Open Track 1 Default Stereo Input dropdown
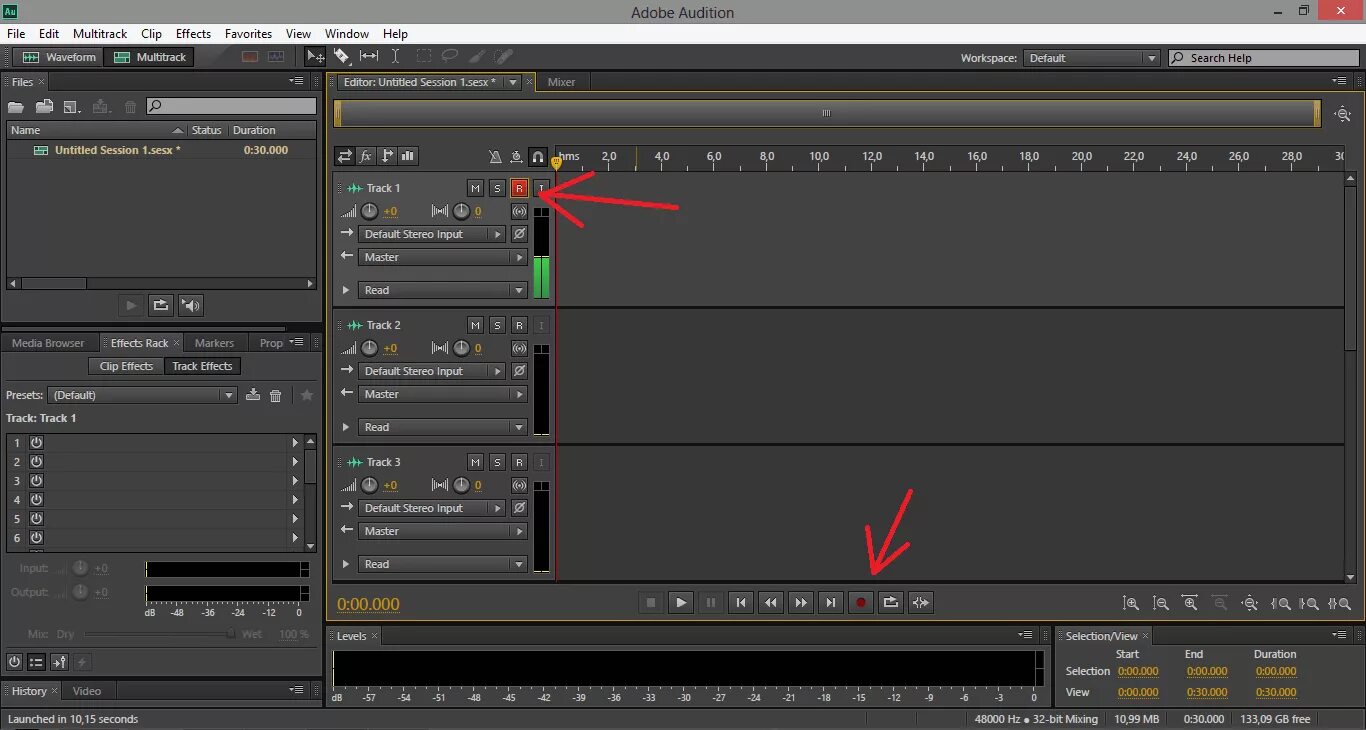 (x=432, y=234)
